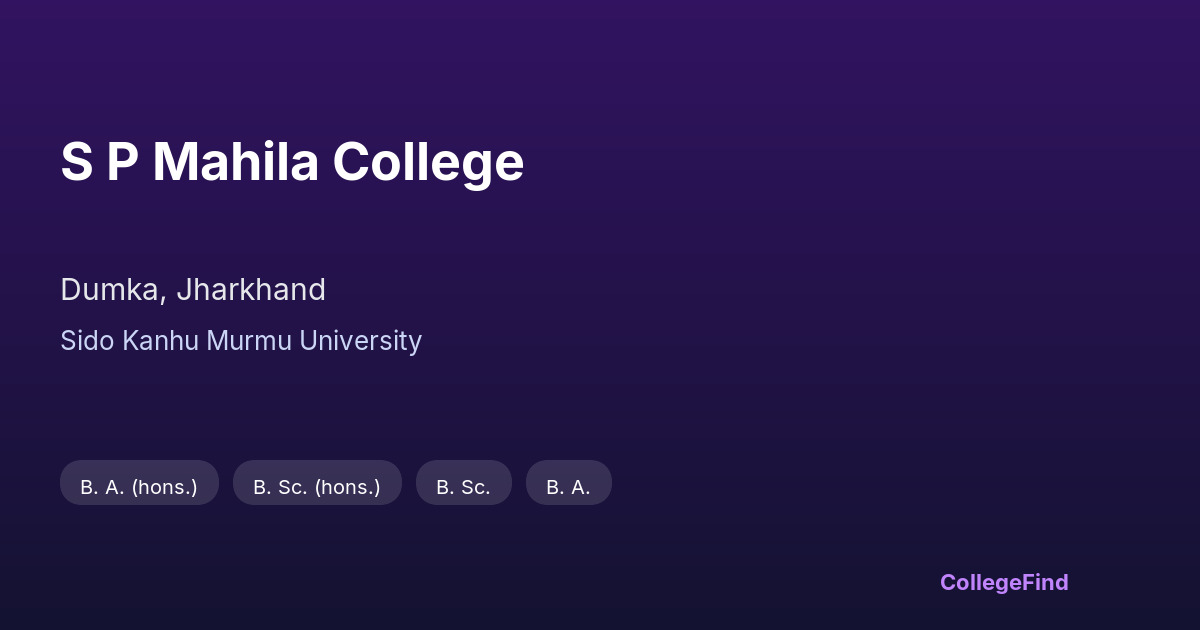Click the word Sido in the affiliation line
This screenshot has height=630, width=1200.
pos(87,341)
